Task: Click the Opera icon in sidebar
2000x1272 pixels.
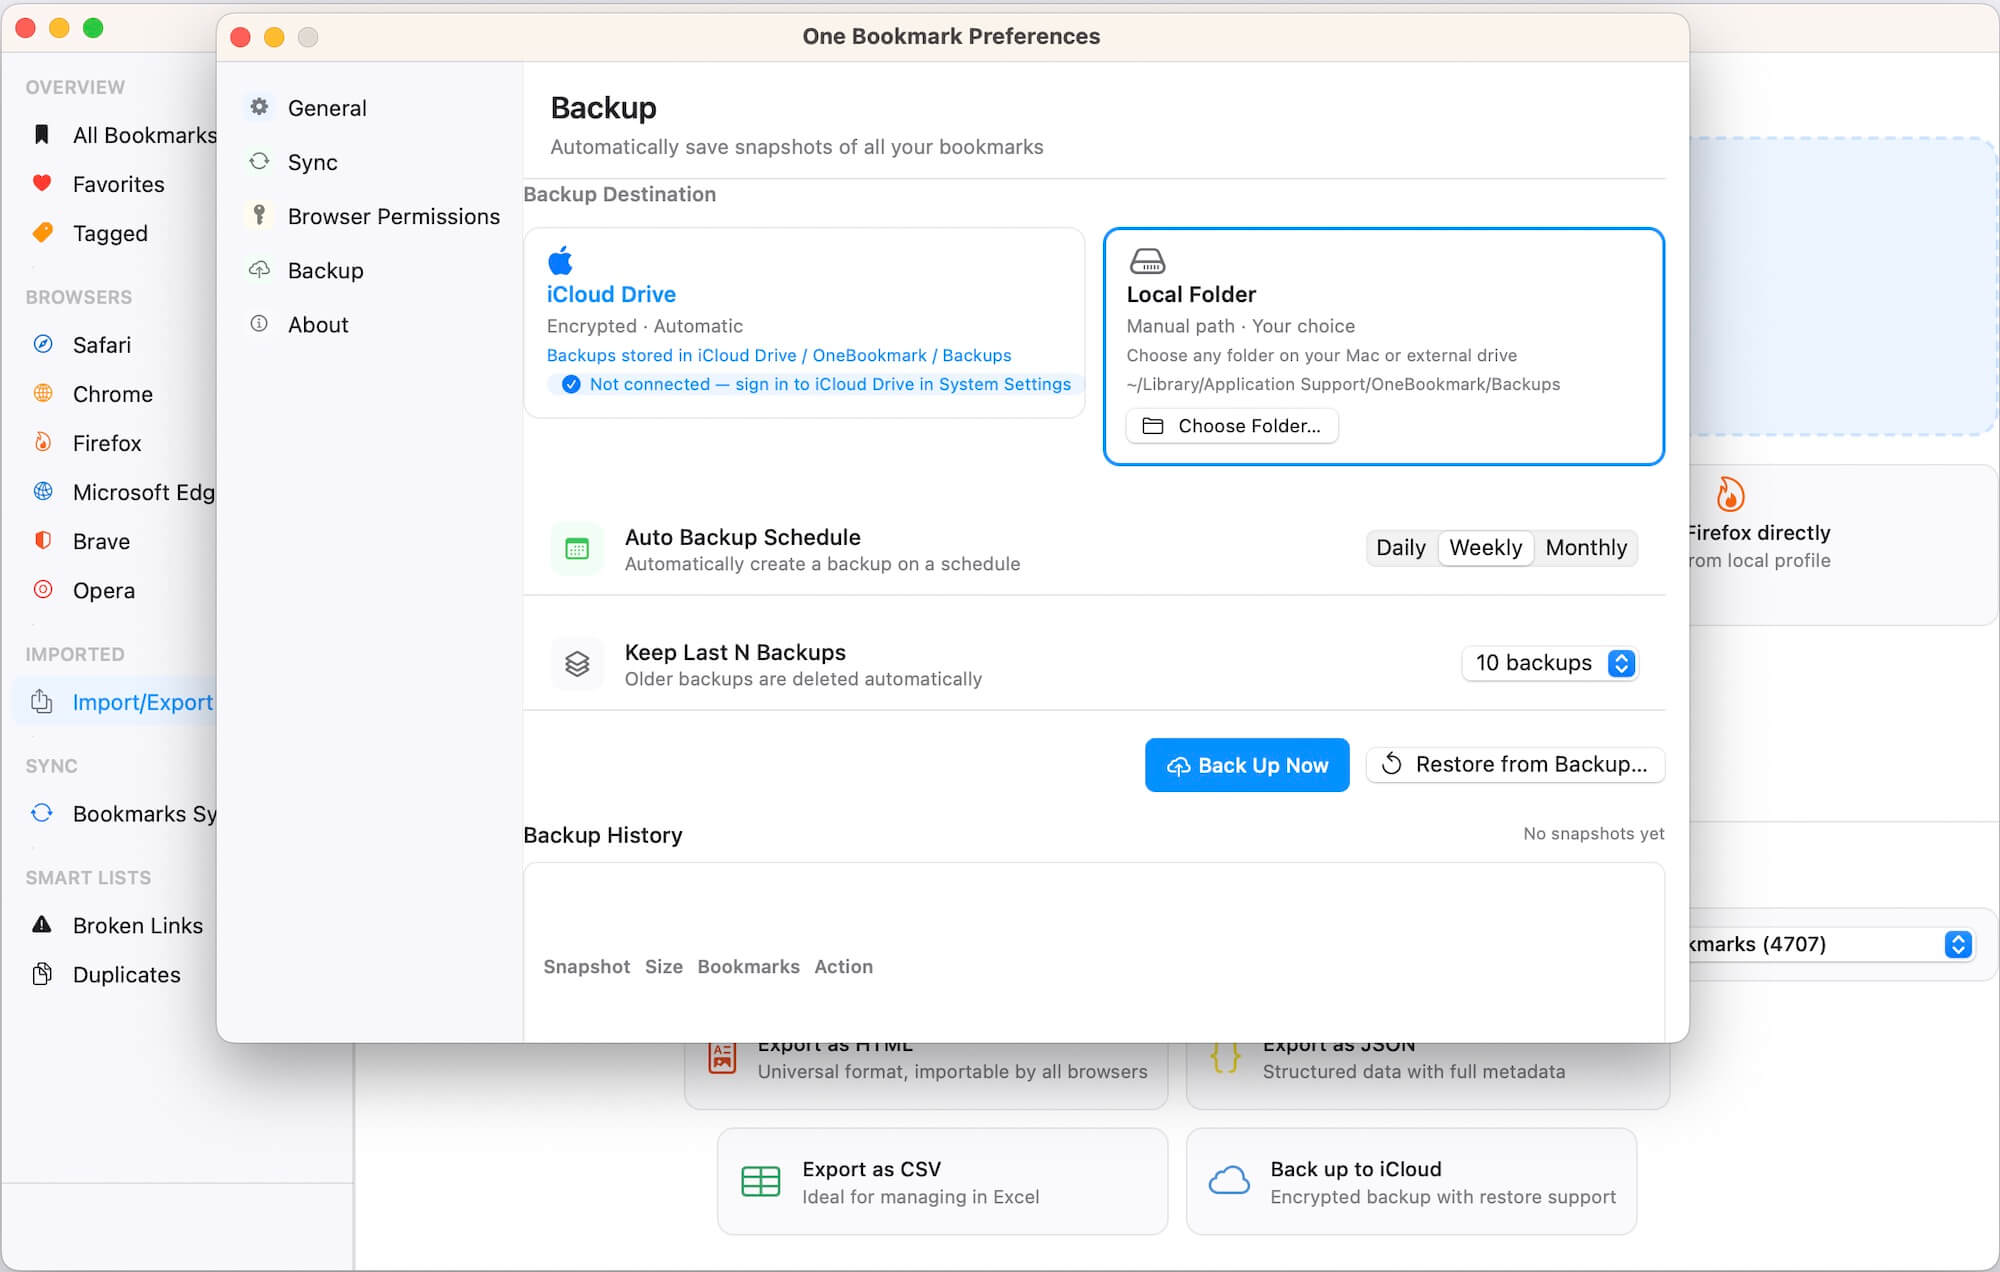Action: point(43,589)
